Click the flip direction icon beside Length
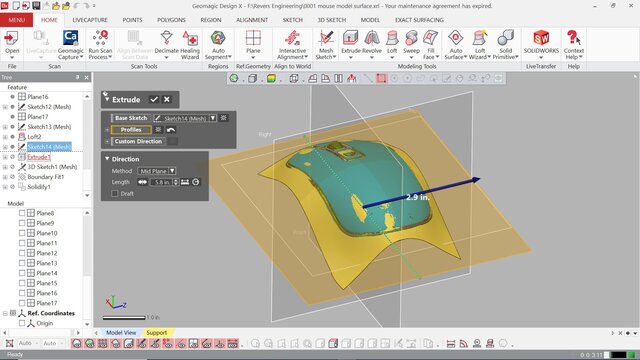The width and height of the screenshot is (640, 360). [x=142, y=182]
